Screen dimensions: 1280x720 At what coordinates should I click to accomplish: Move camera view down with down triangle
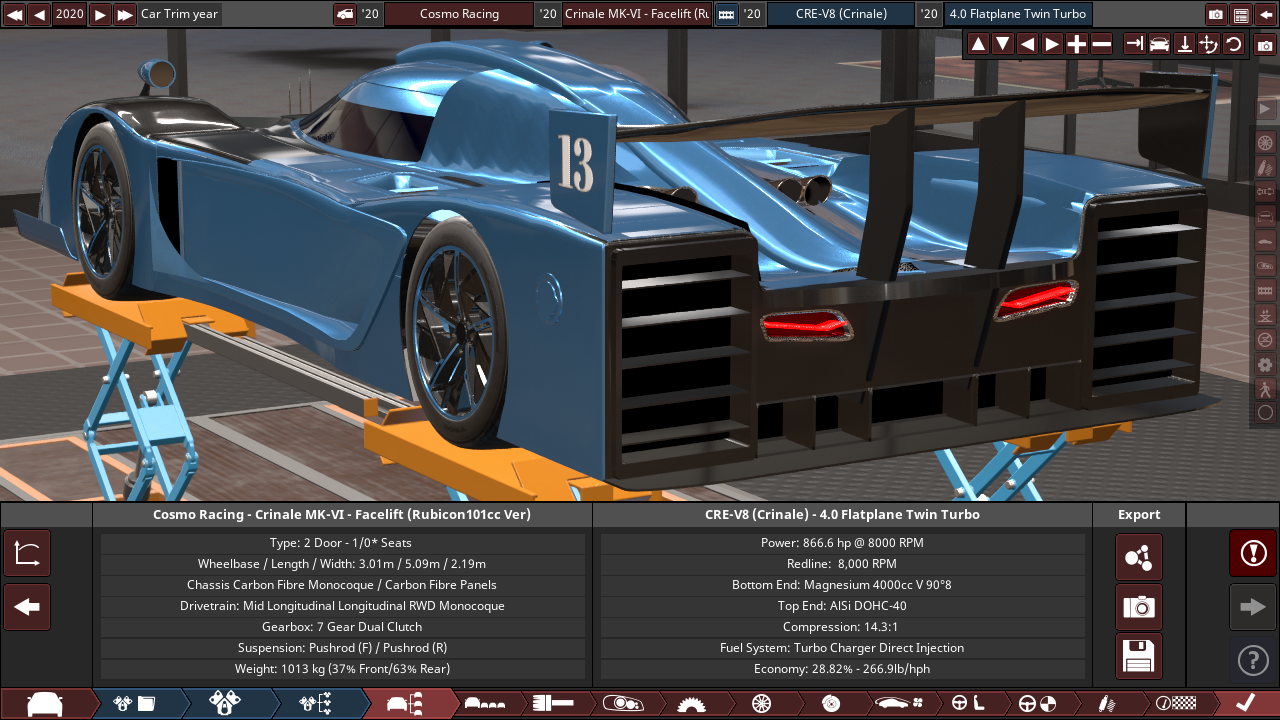pos(1003,43)
